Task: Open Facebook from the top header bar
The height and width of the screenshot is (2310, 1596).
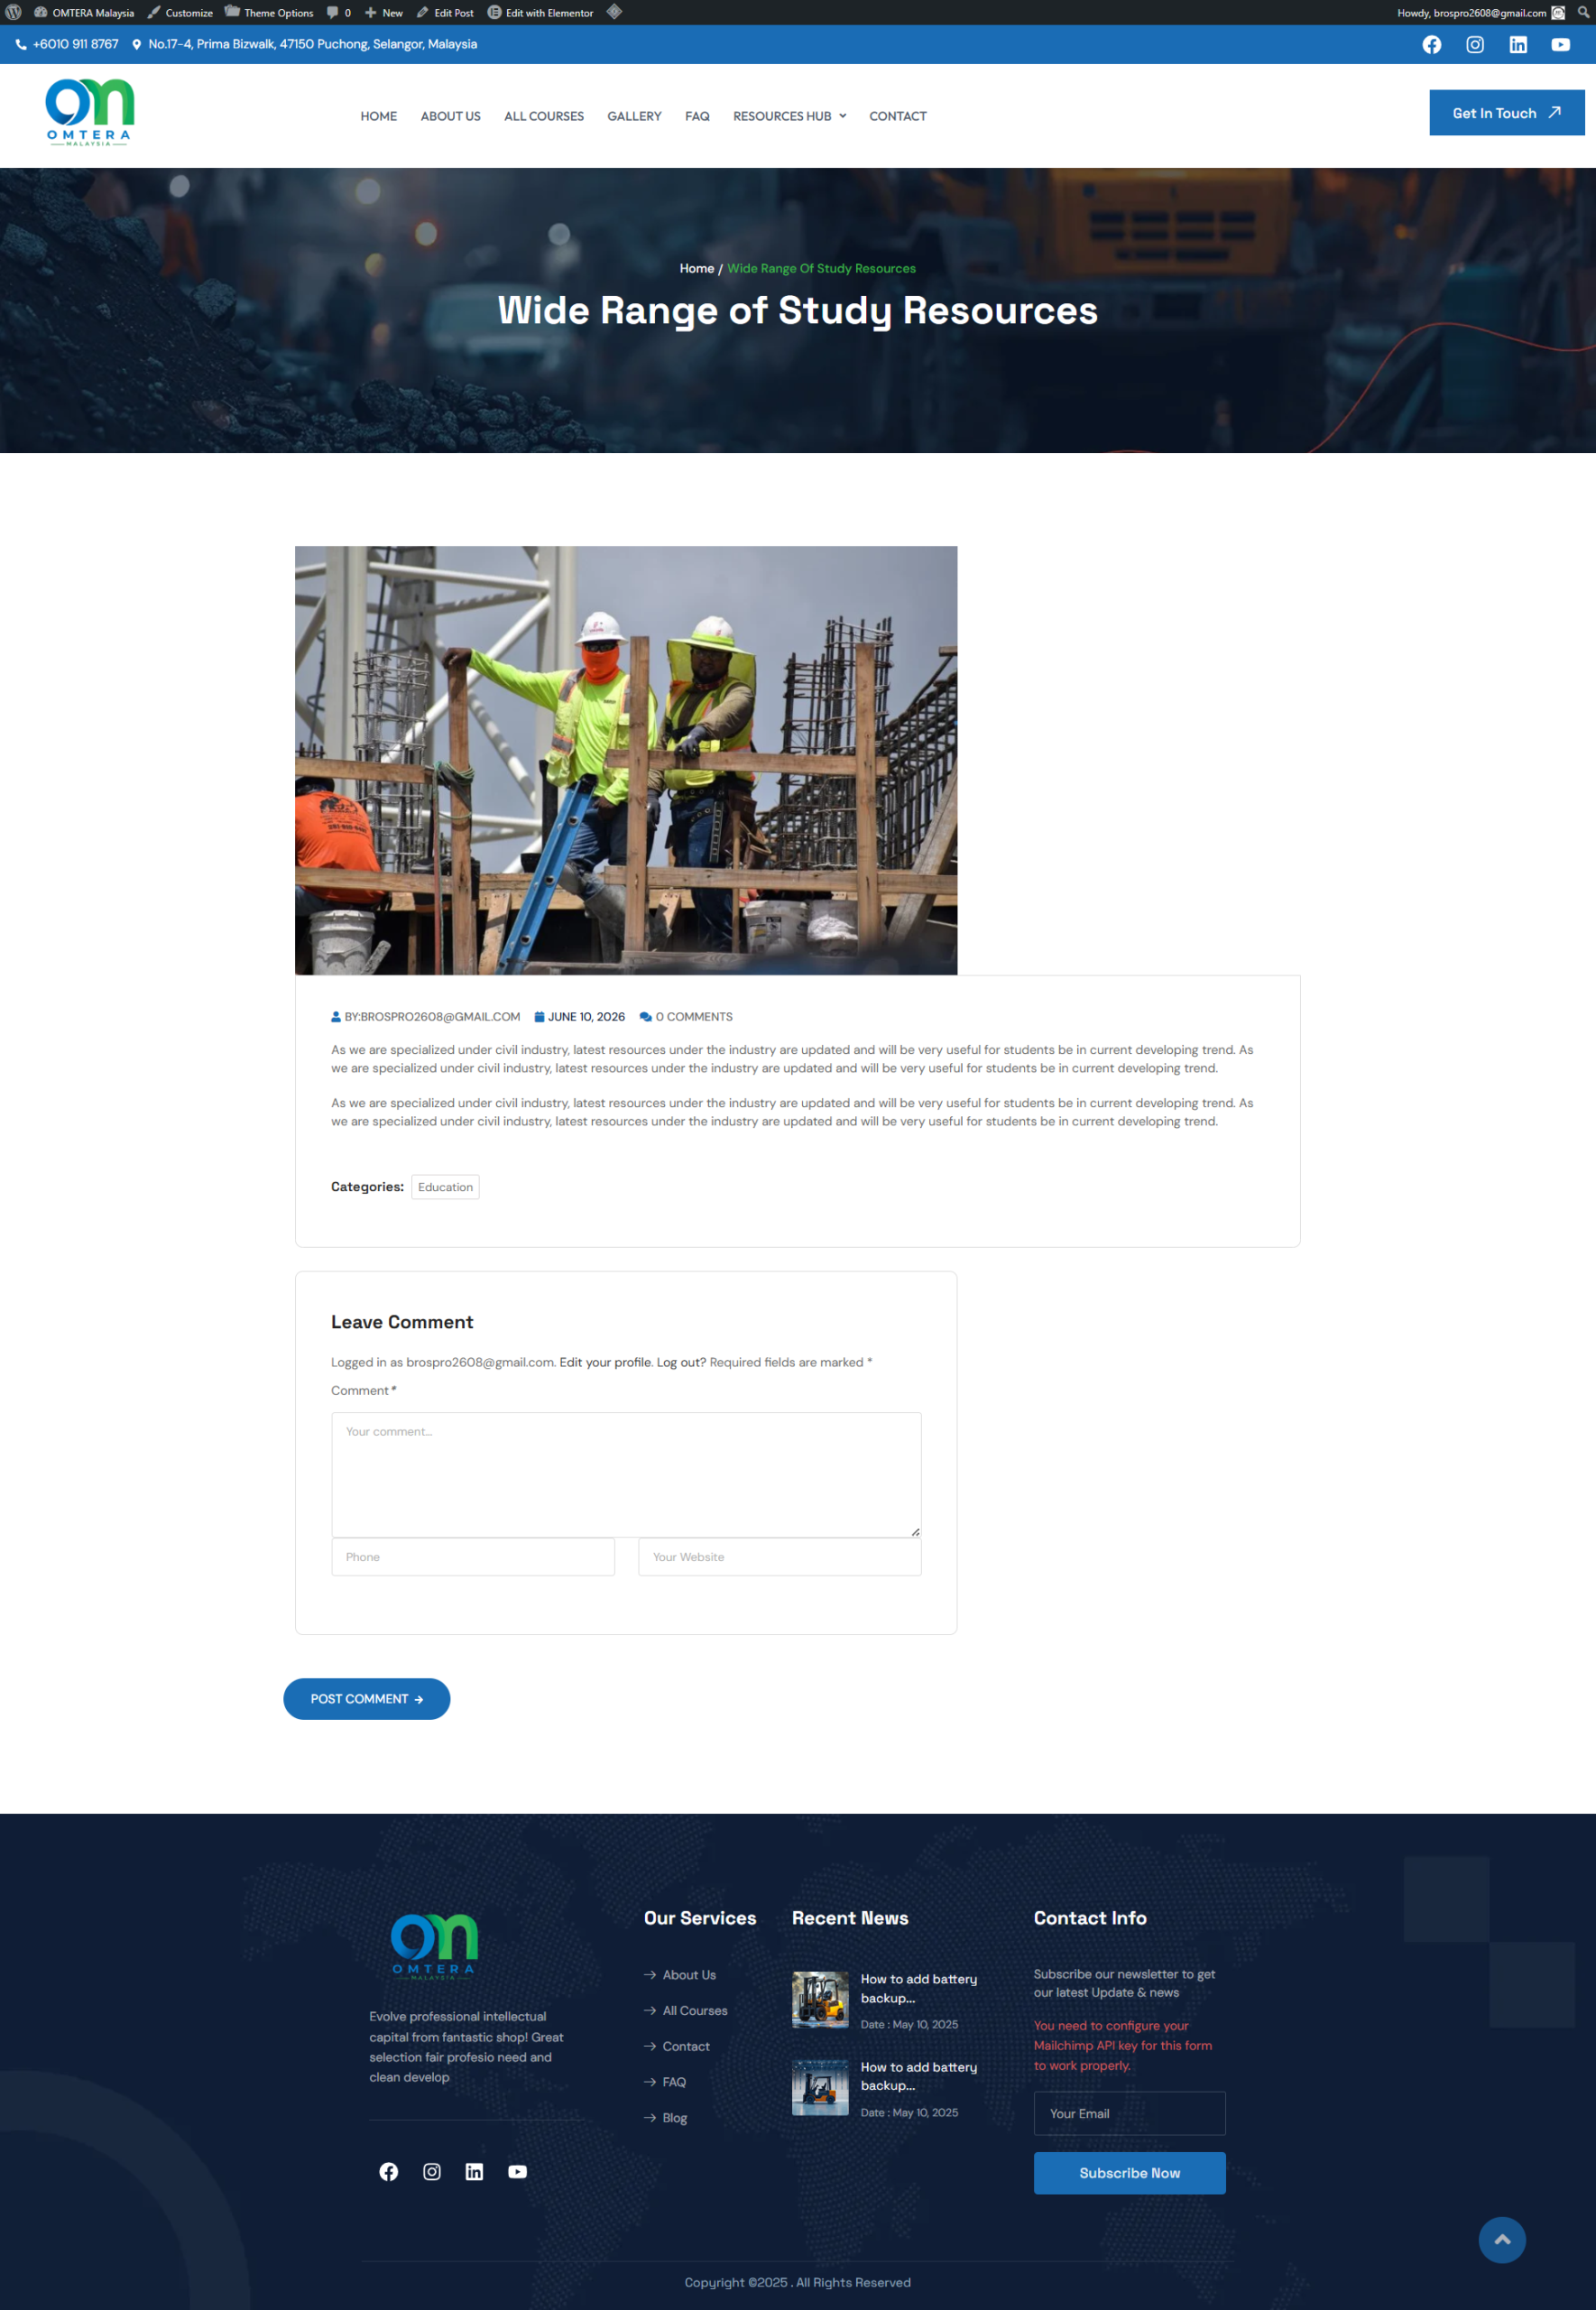Action: click(x=1432, y=45)
